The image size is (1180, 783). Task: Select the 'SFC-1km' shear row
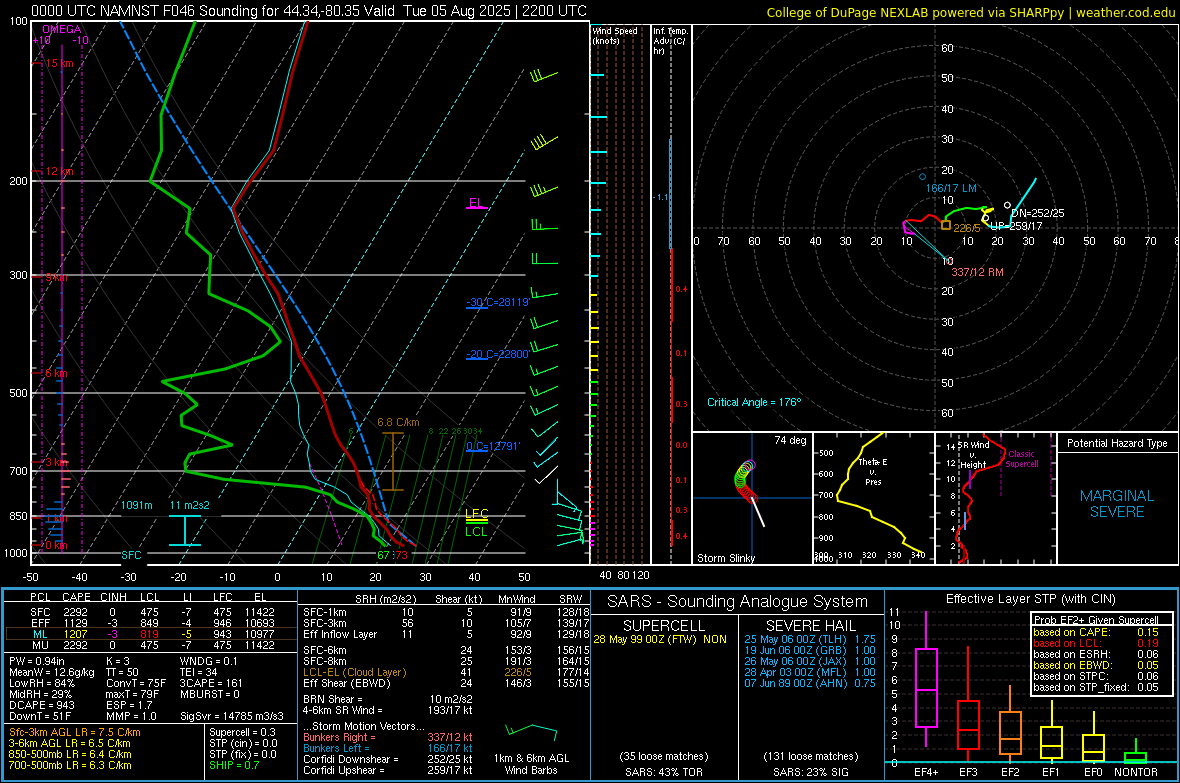446,612
